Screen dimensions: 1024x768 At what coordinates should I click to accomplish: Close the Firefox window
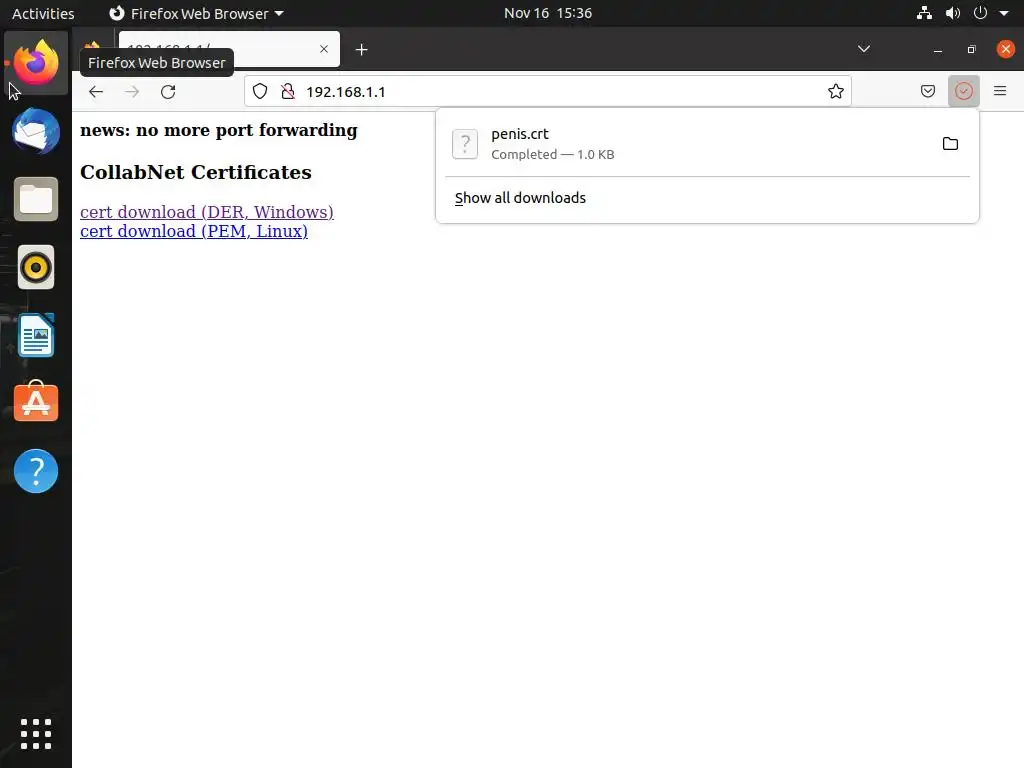point(1006,49)
